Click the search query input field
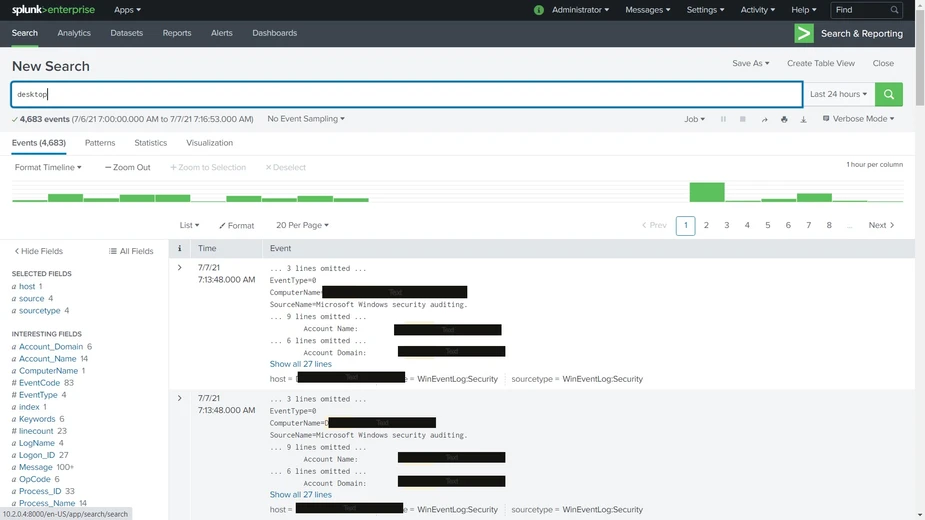 click(x=407, y=94)
